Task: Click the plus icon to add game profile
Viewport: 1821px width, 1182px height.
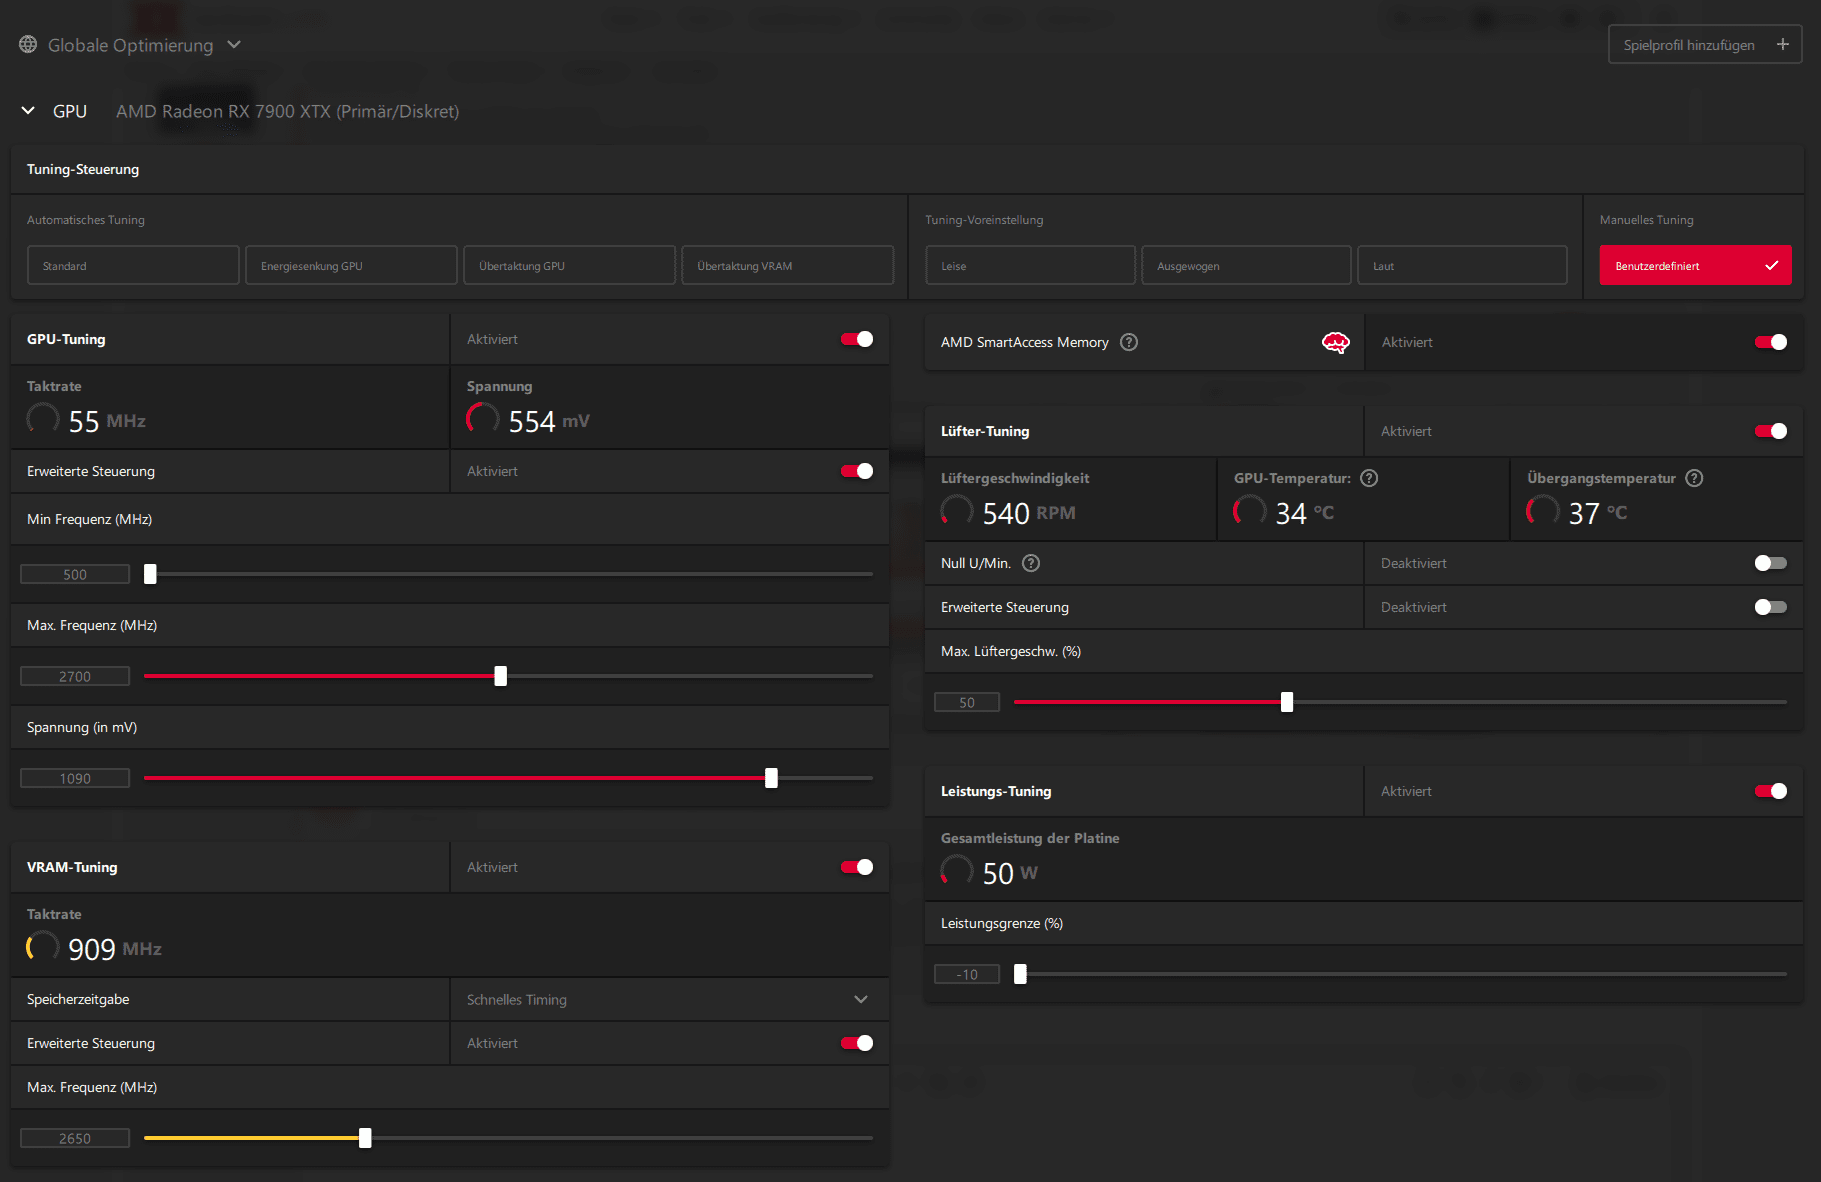Action: coord(1782,45)
